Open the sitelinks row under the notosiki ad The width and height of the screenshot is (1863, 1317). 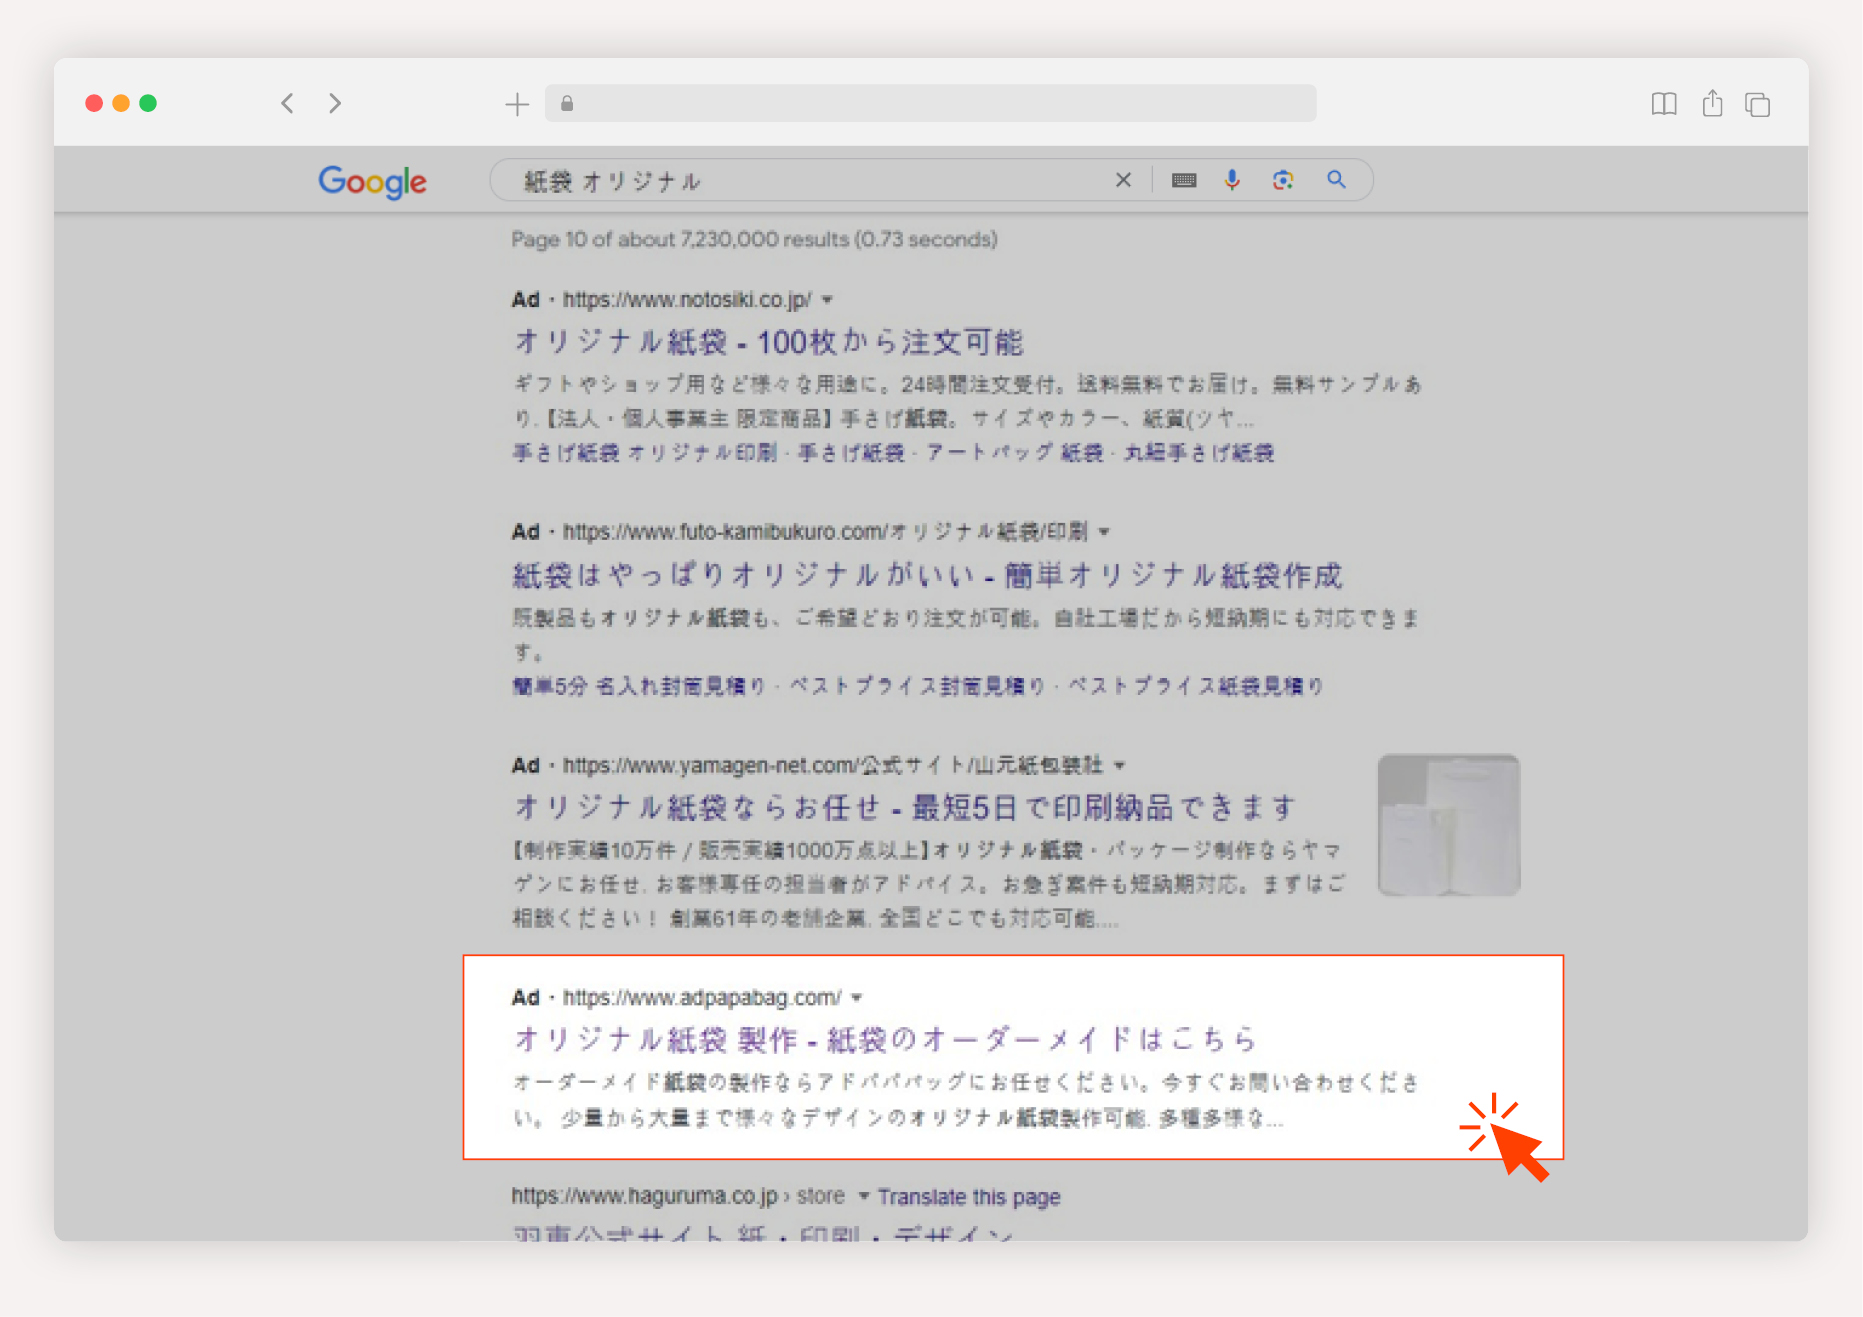click(x=894, y=453)
